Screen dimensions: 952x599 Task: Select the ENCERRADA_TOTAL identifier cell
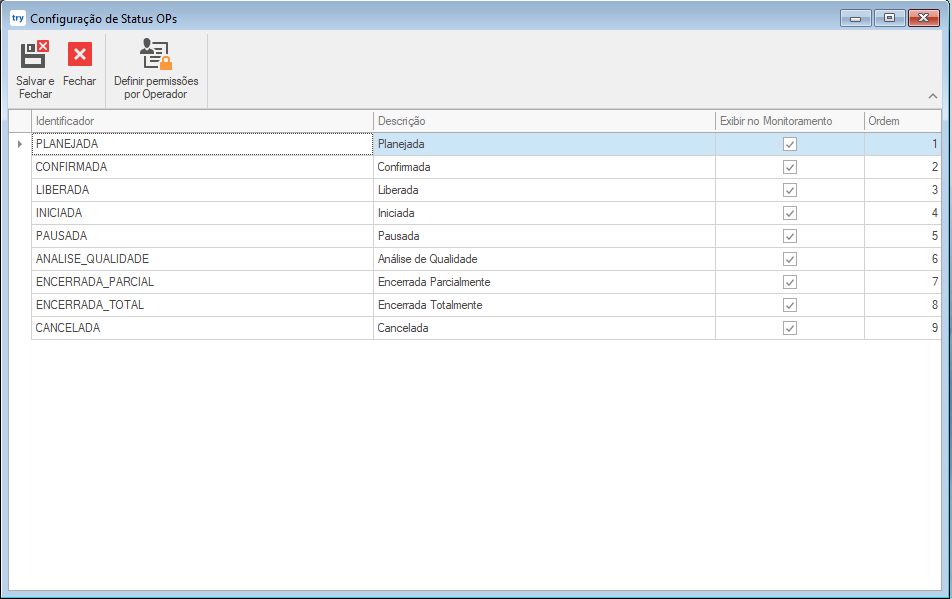202,305
